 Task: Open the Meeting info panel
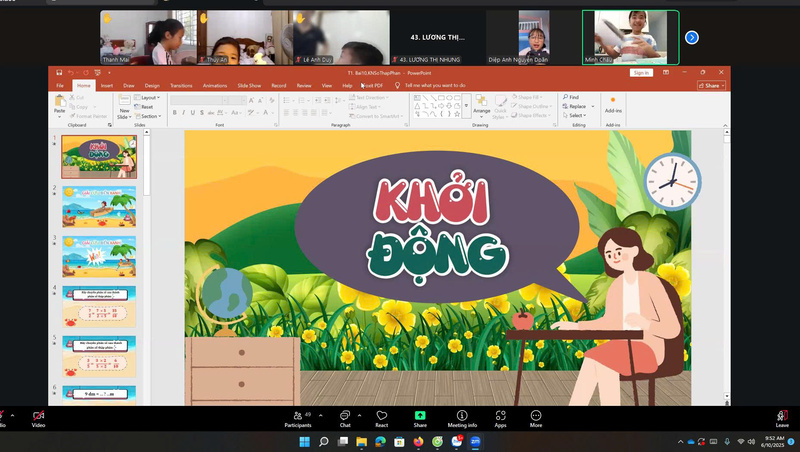click(x=462, y=415)
